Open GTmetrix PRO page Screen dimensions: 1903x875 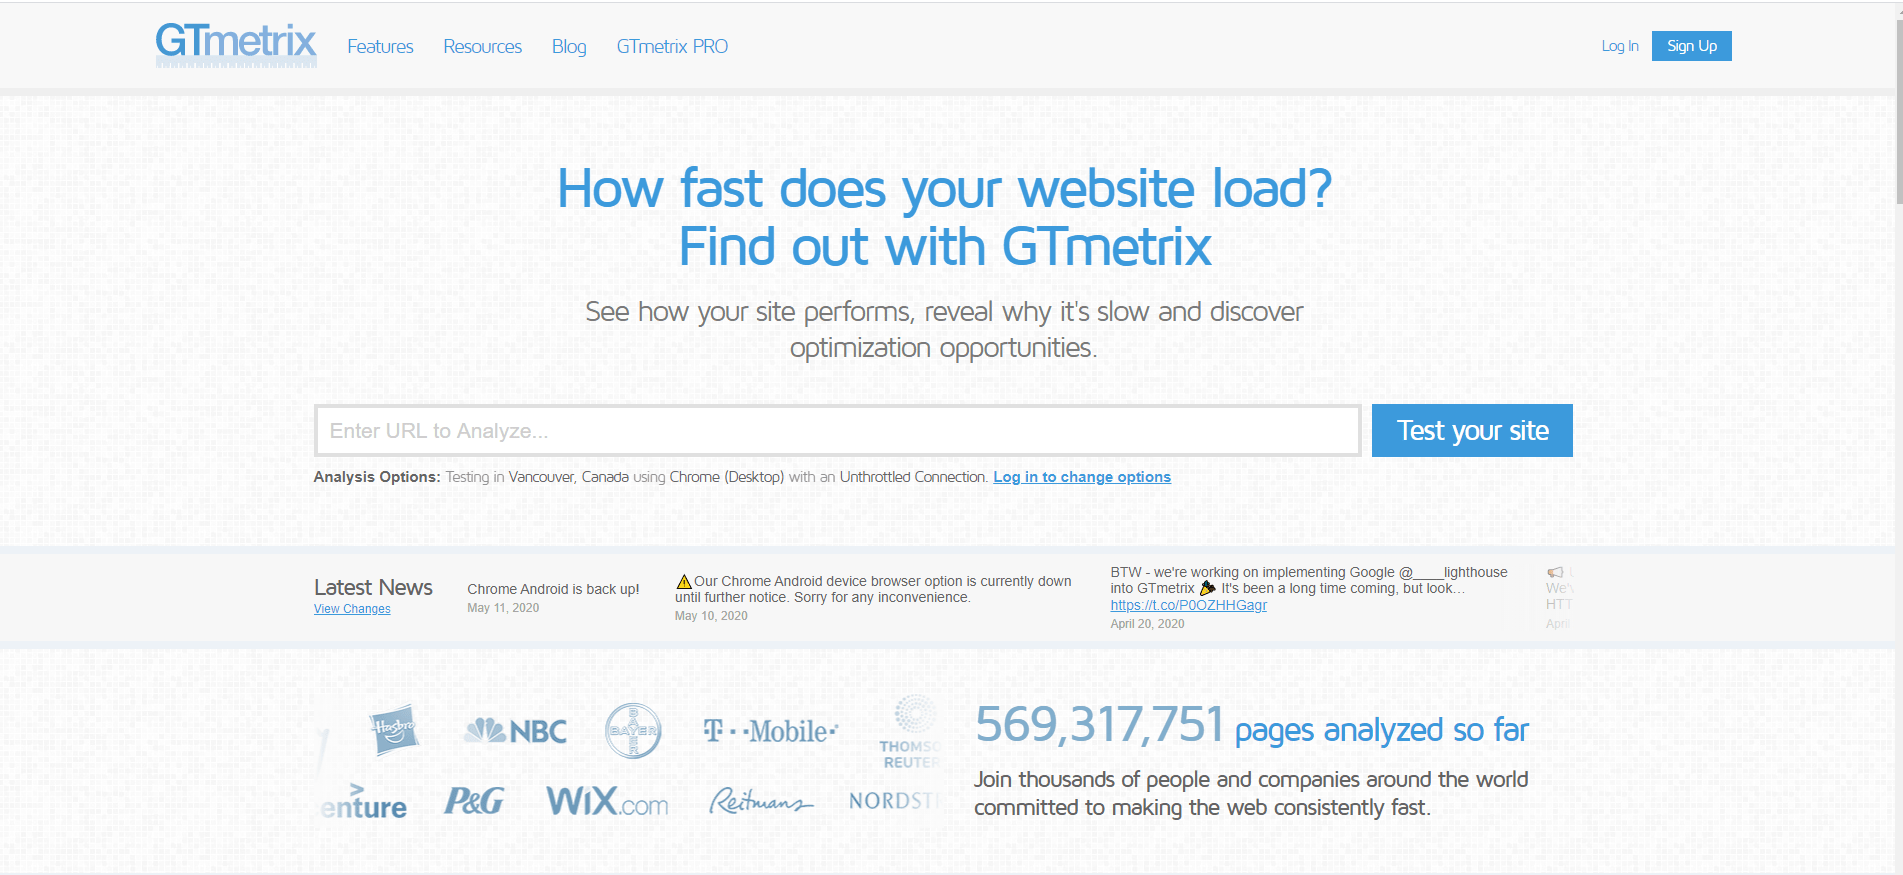click(x=672, y=46)
